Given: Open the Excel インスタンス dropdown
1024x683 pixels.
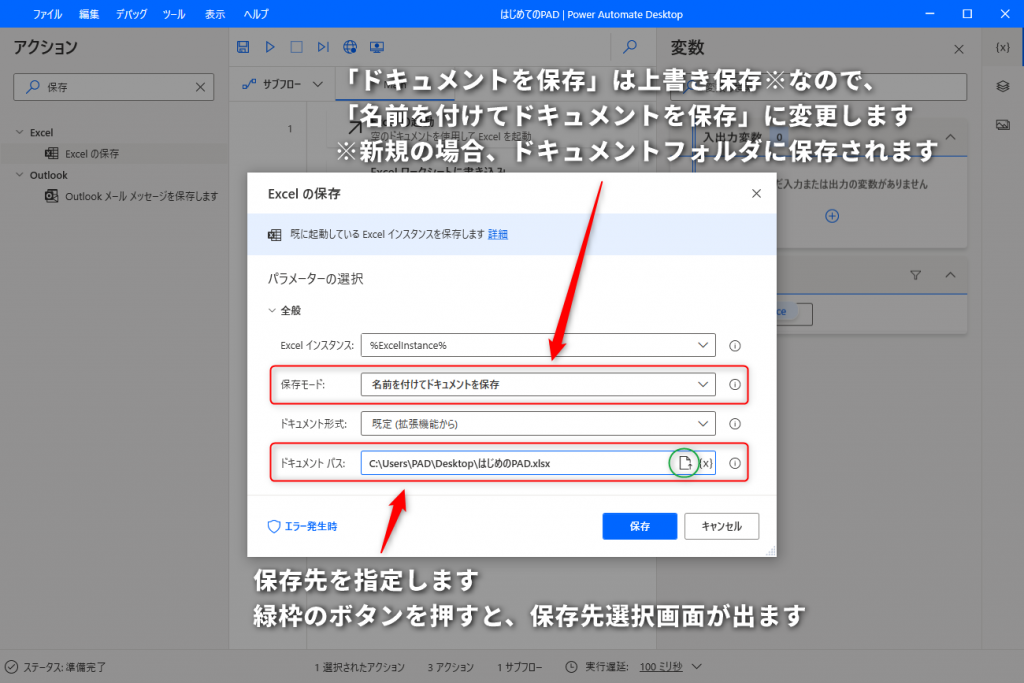Looking at the screenshot, I should pyautogui.click(x=538, y=345).
